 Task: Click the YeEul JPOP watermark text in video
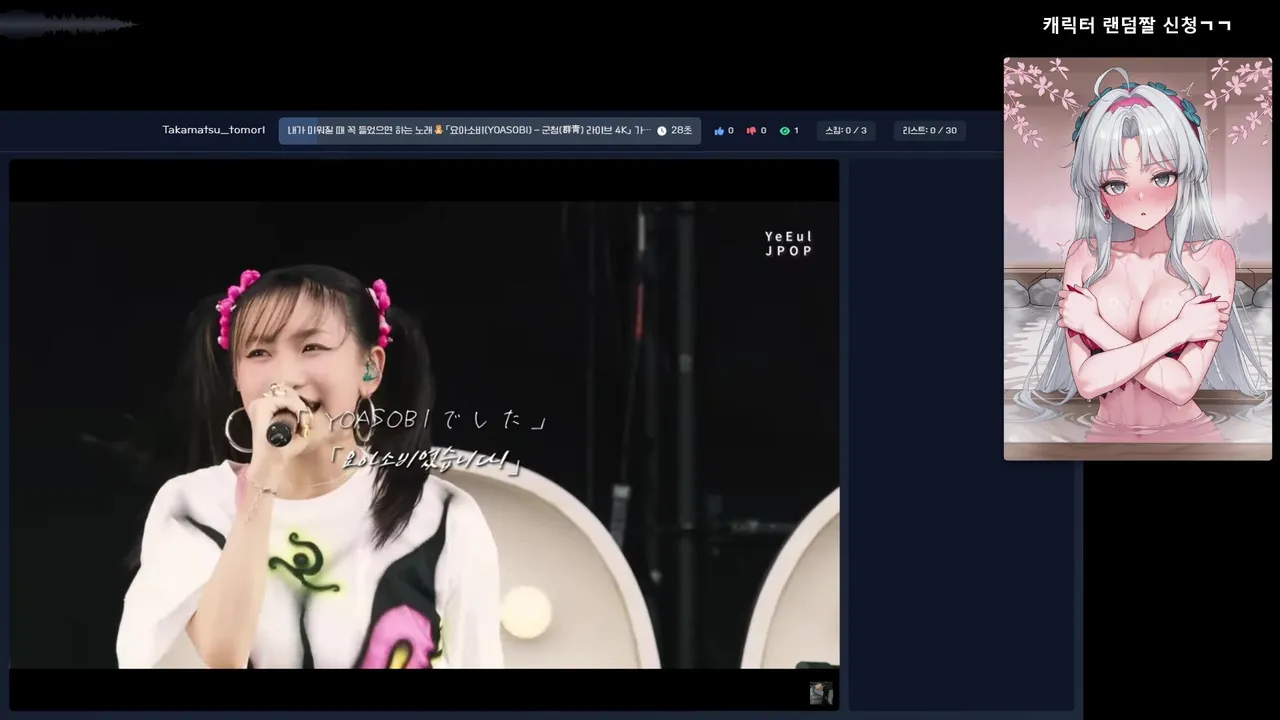pyautogui.click(x=789, y=244)
